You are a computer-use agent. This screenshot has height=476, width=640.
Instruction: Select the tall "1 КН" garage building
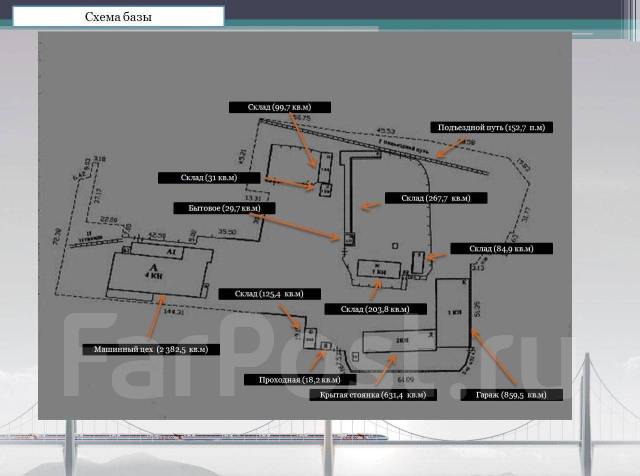click(453, 312)
